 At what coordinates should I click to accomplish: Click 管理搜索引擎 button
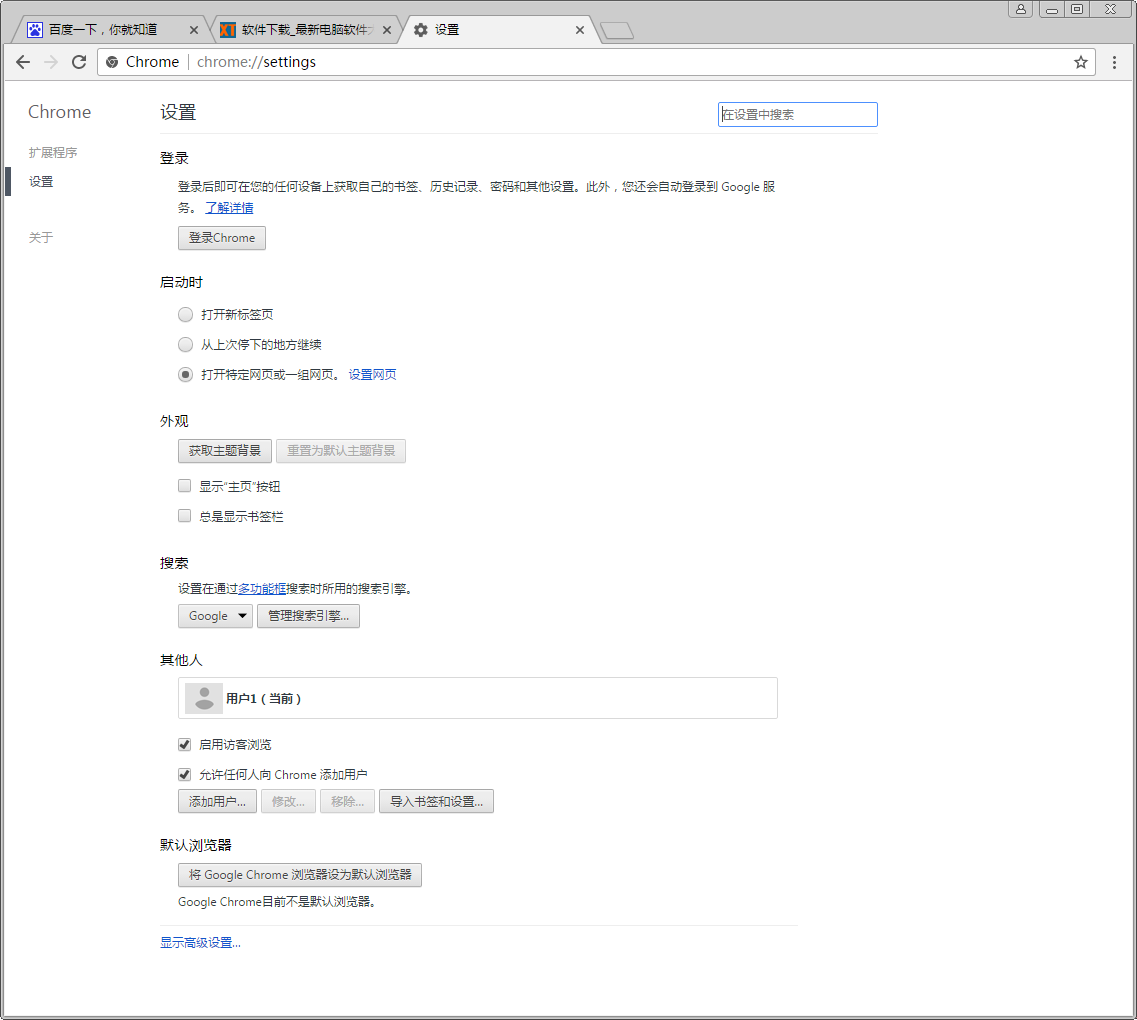(x=308, y=616)
